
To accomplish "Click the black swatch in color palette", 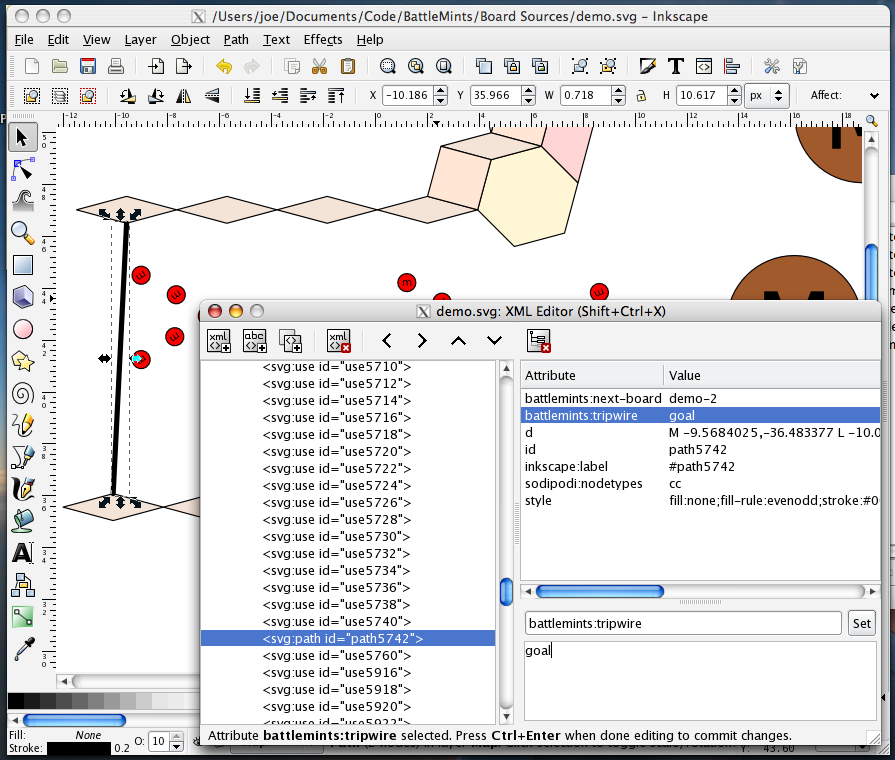I will pos(16,701).
